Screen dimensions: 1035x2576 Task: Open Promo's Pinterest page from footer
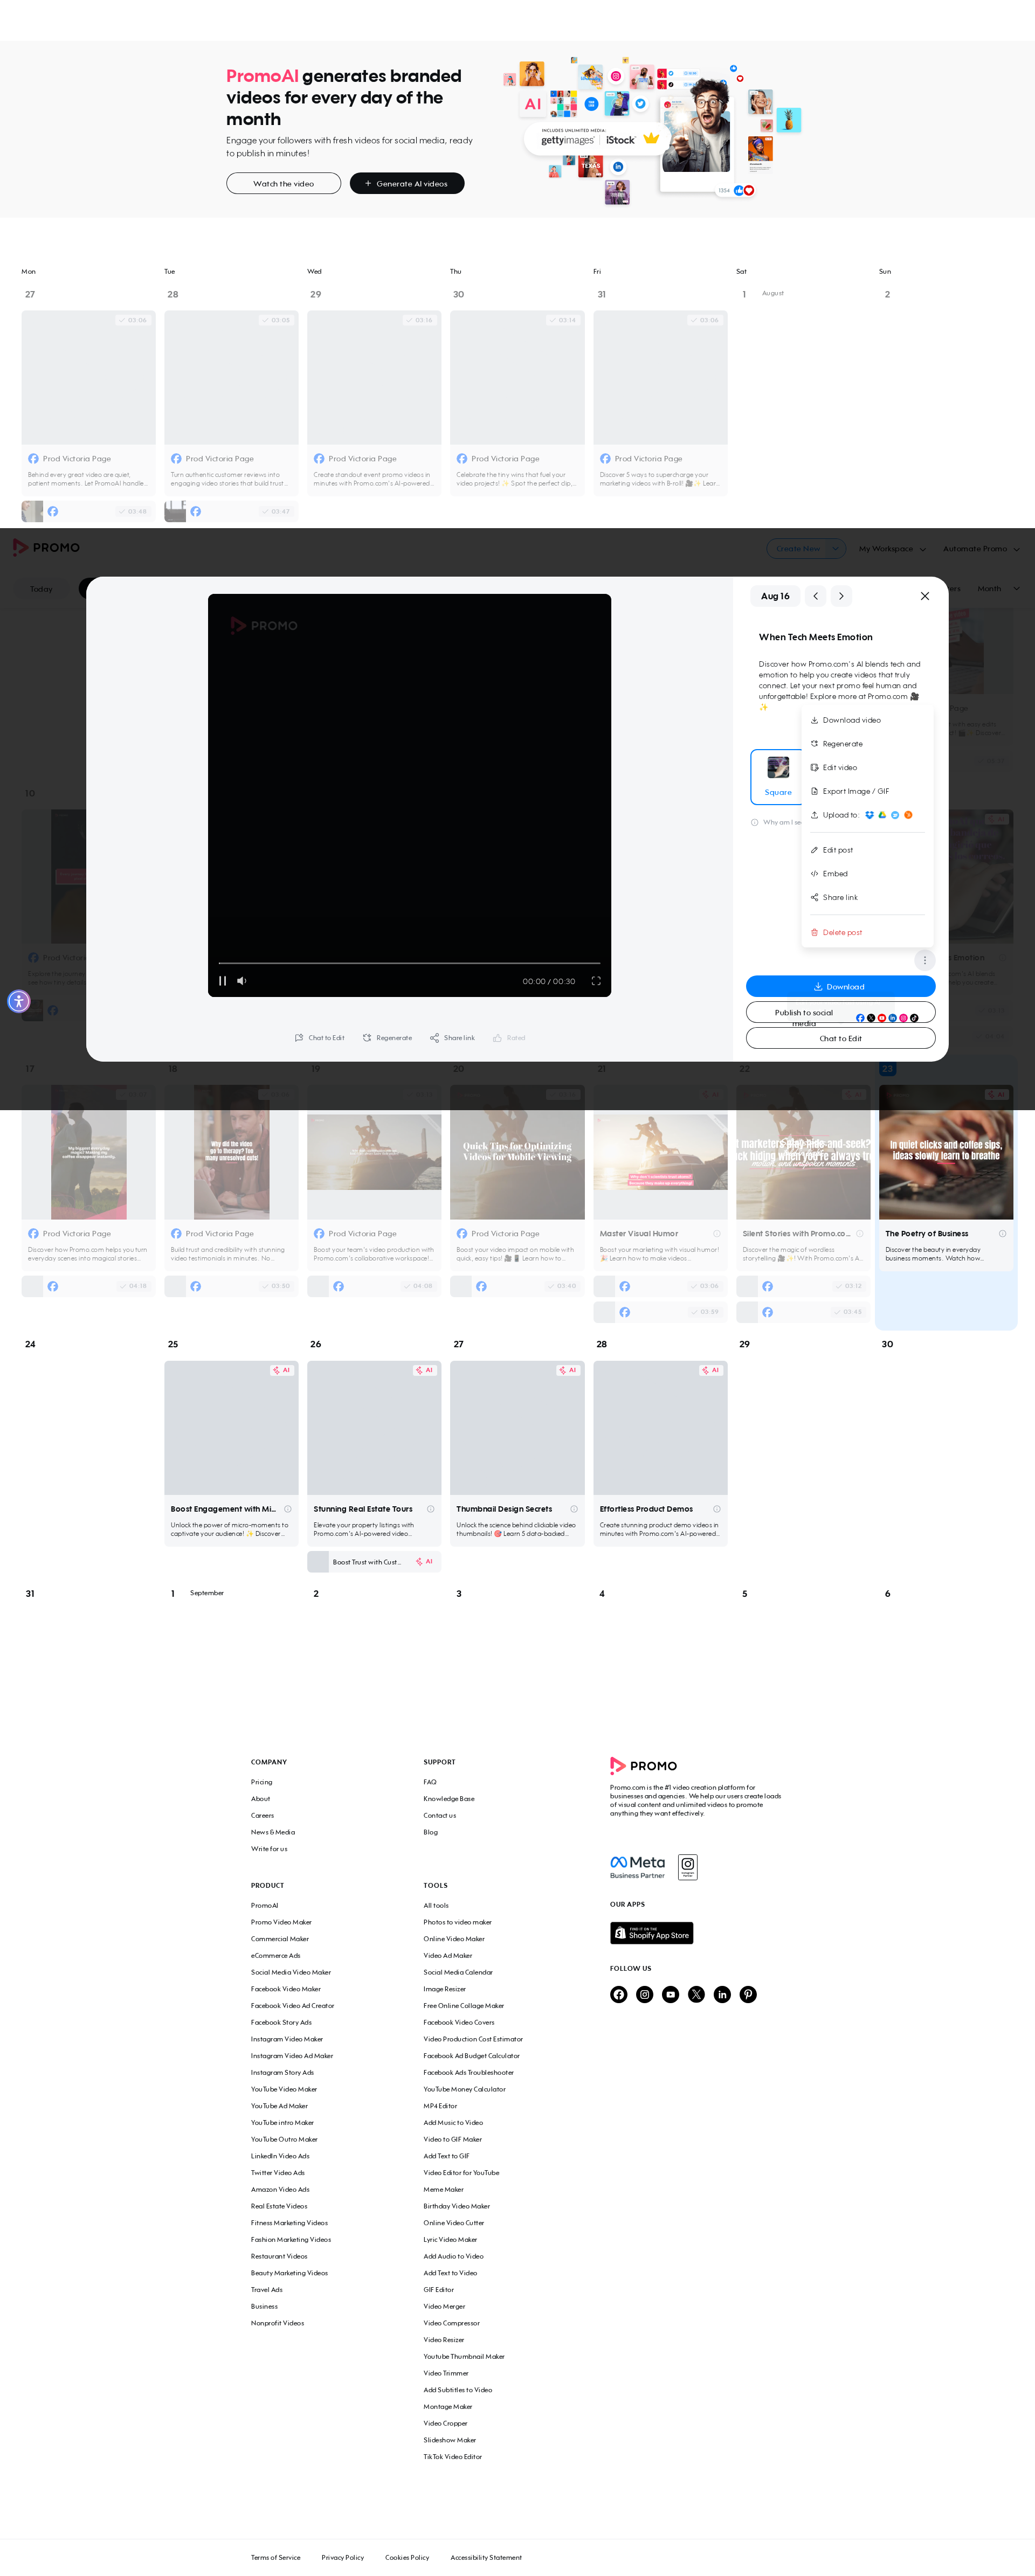click(x=749, y=1995)
